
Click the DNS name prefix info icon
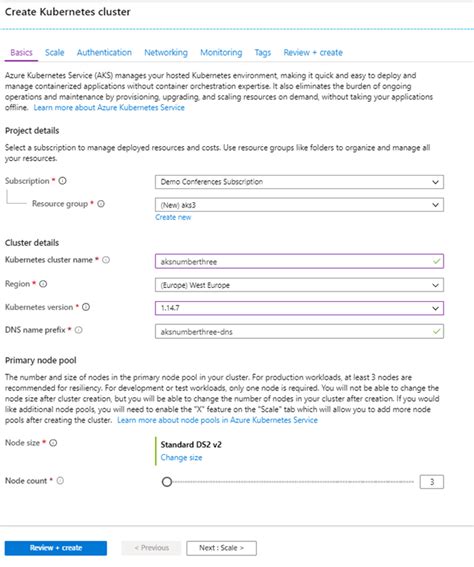[x=78, y=330]
